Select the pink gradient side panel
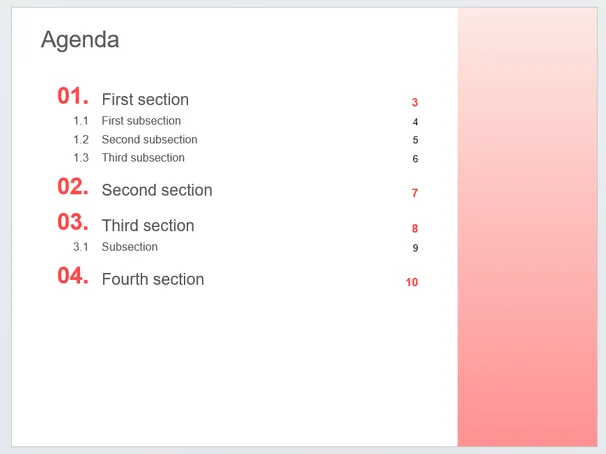Viewport: 606px width, 454px height. (528, 227)
